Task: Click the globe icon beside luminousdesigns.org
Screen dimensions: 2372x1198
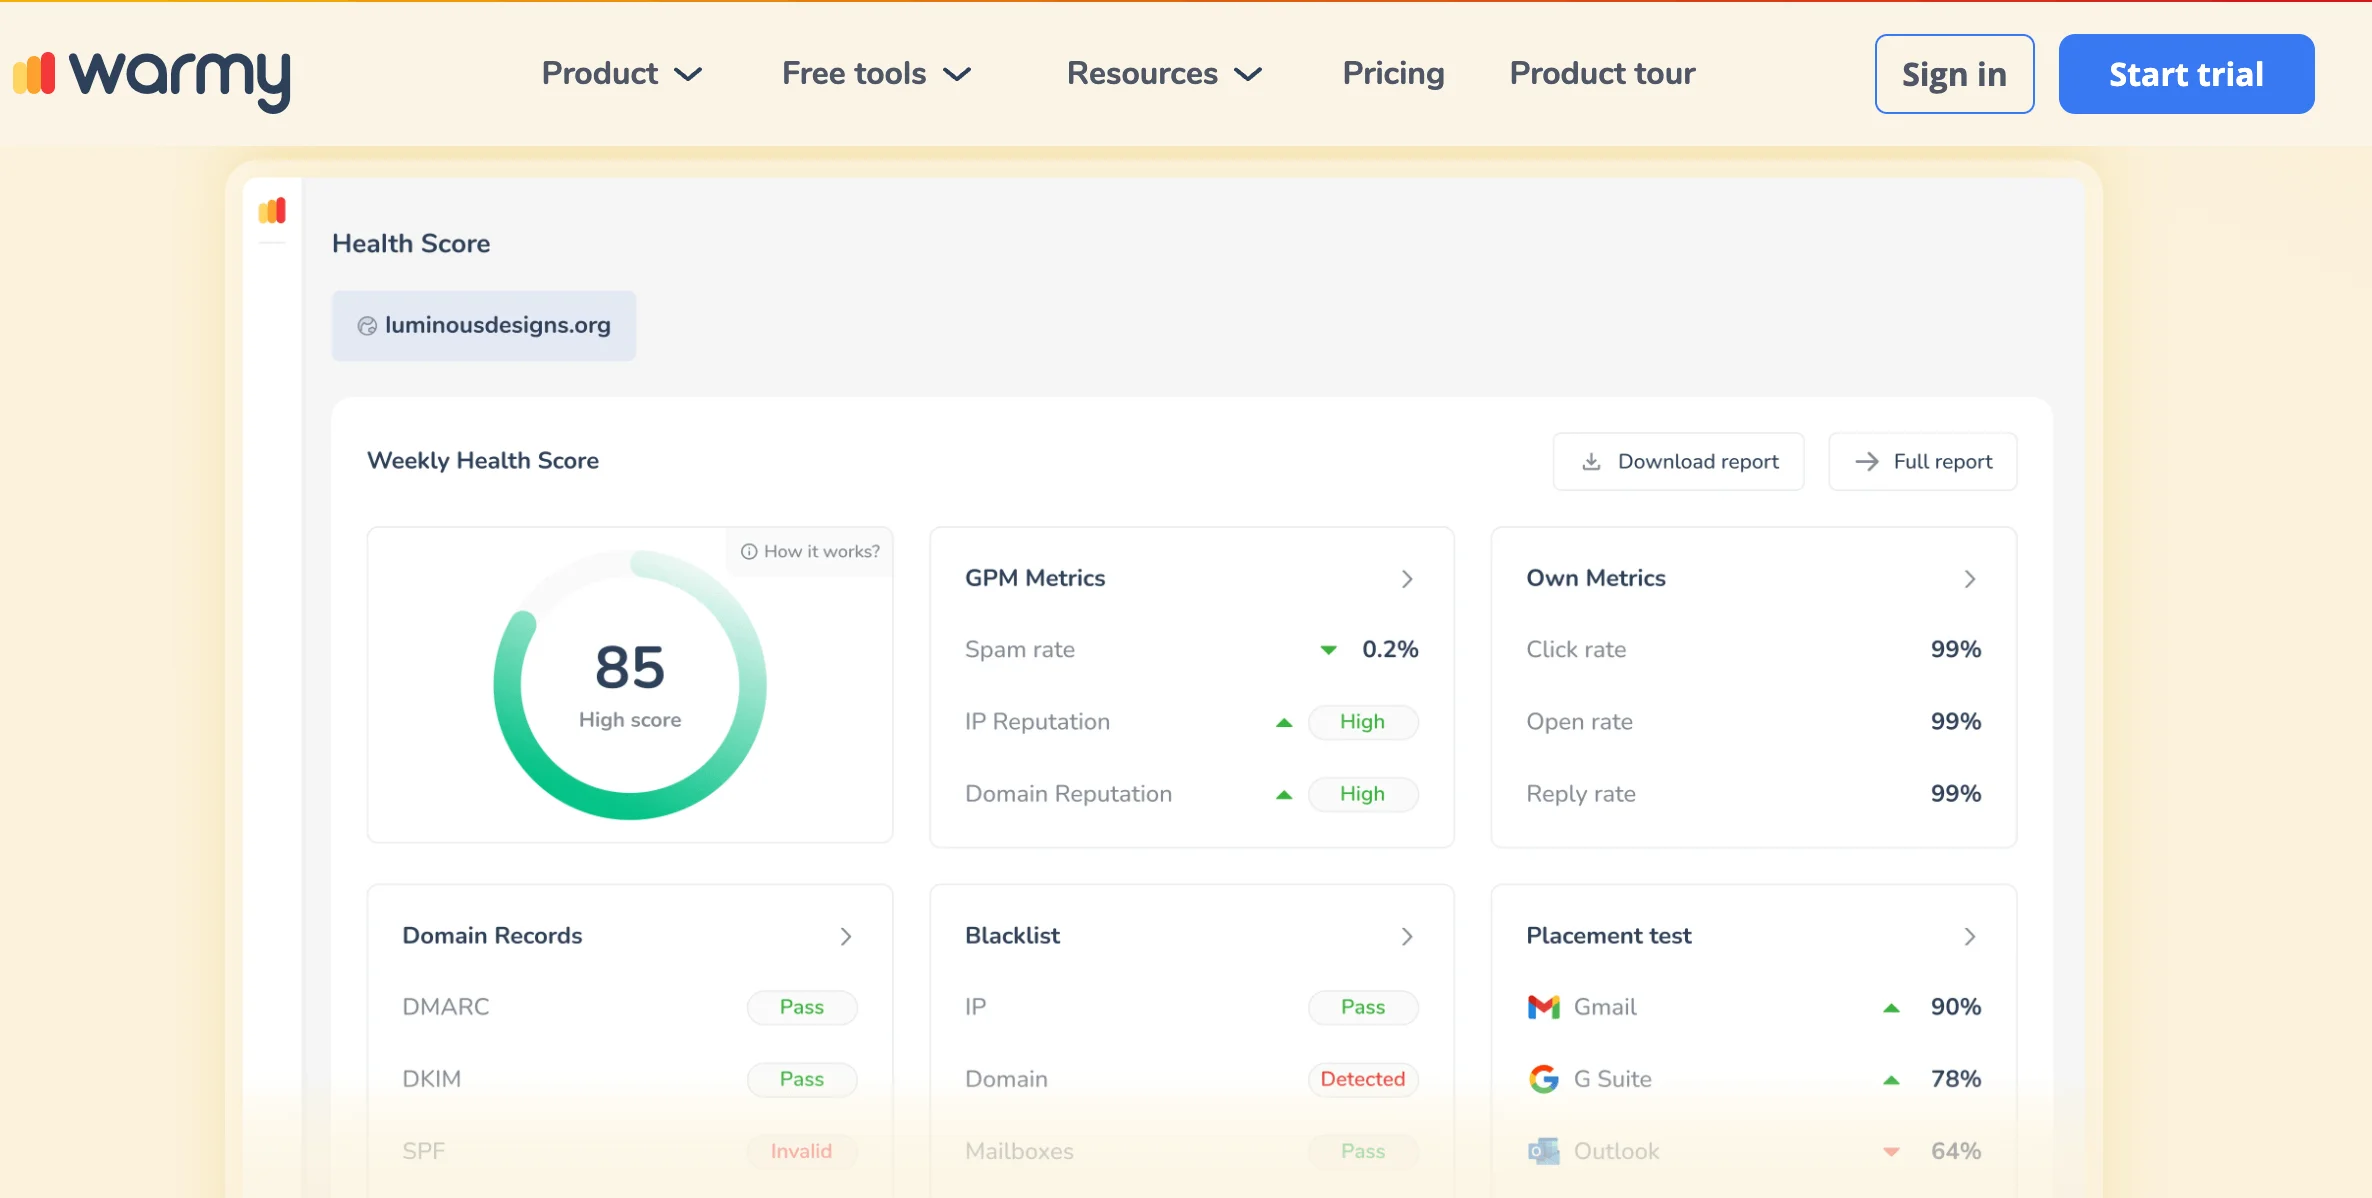Action: (x=367, y=326)
